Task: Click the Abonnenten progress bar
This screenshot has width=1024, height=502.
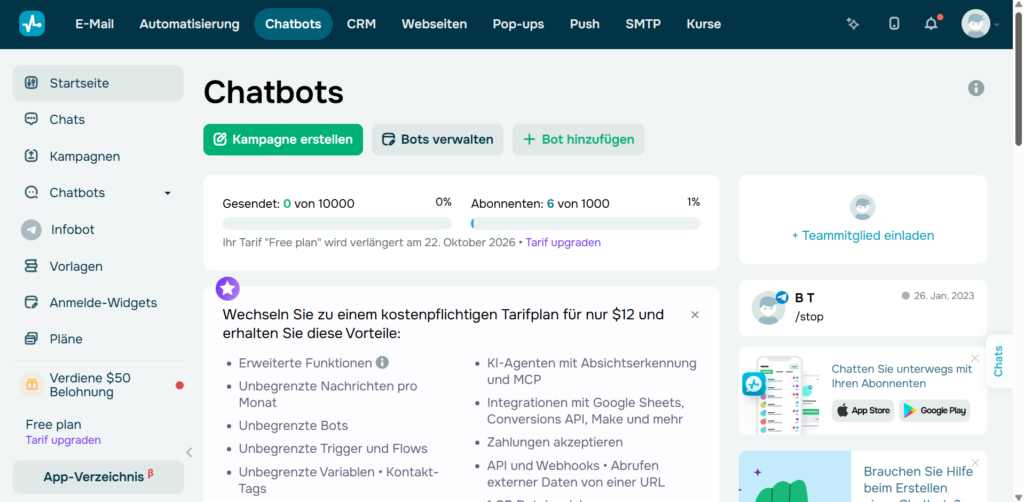Action: pyautogui.click(x=586, y=223)
